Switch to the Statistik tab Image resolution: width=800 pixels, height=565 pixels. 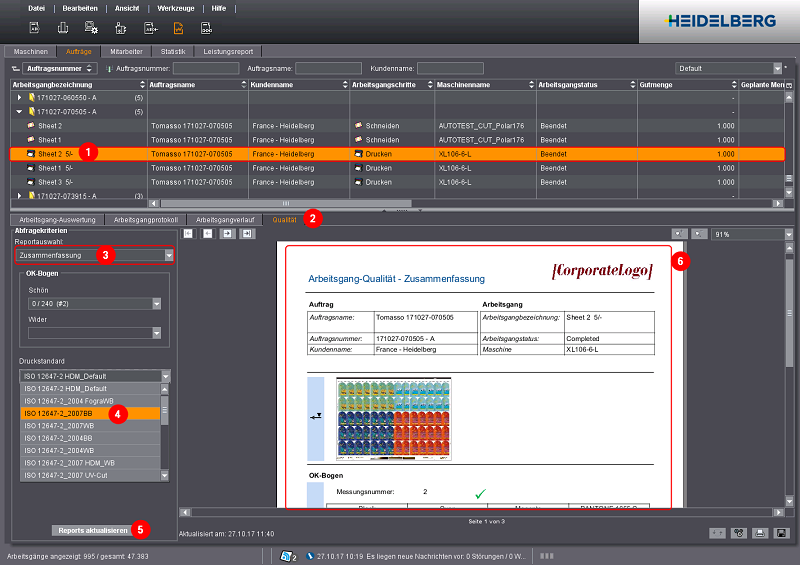click(x=173, y=50)
